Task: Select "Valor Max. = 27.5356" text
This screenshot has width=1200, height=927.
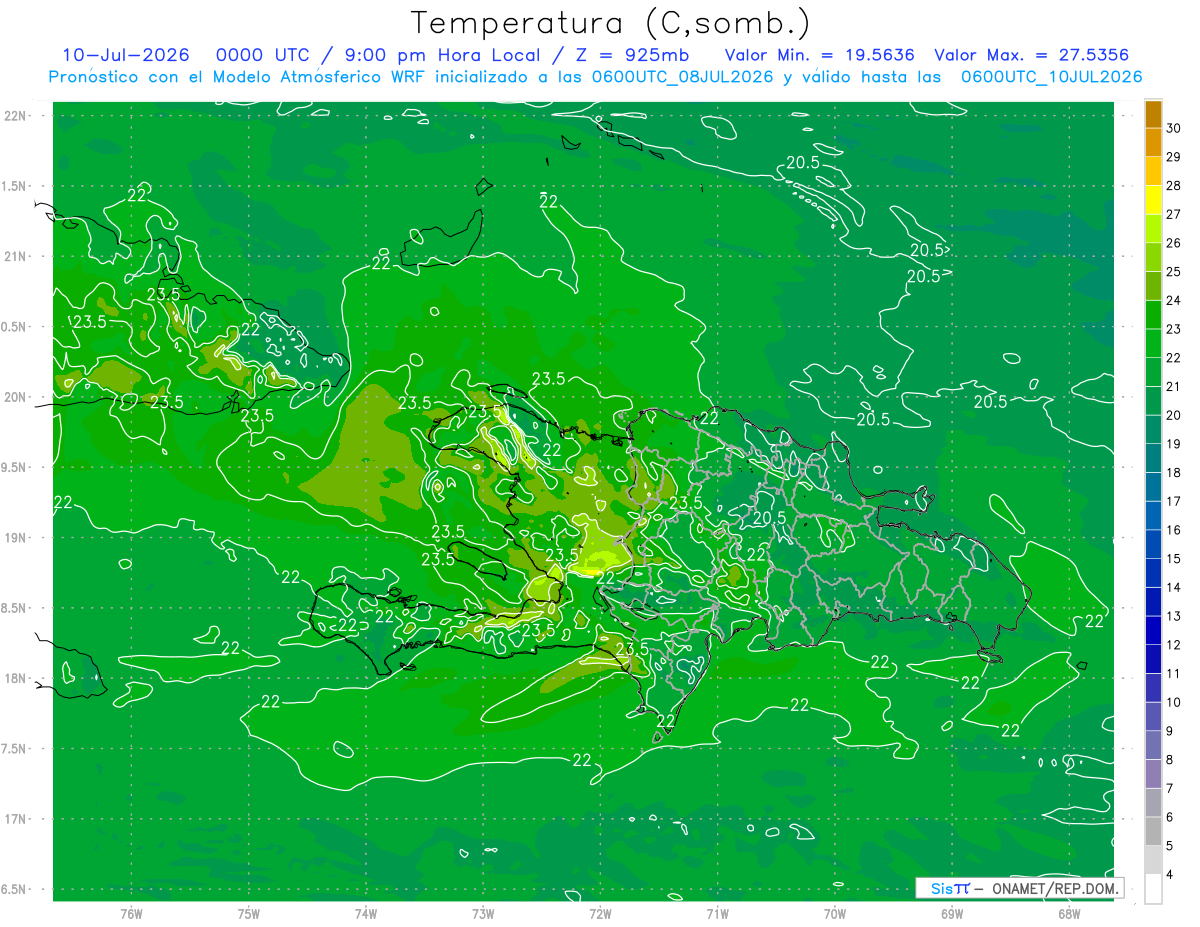Action: tap(1034, 55)
